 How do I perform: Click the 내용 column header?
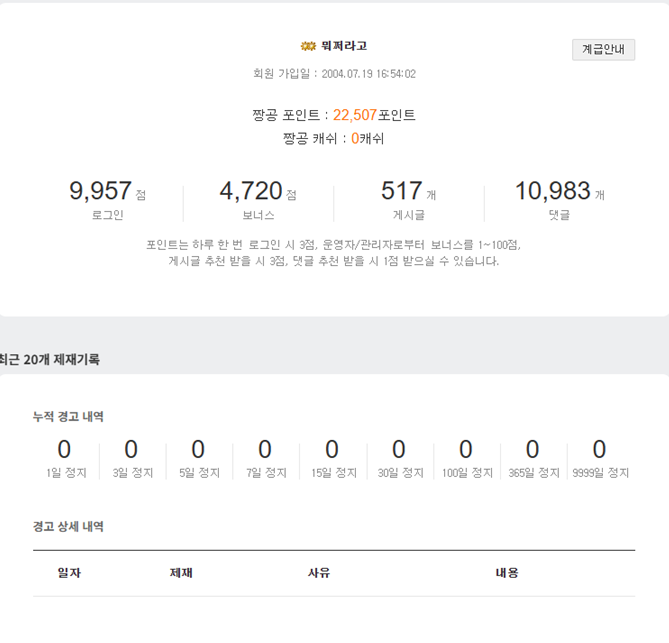click(507, 573)
